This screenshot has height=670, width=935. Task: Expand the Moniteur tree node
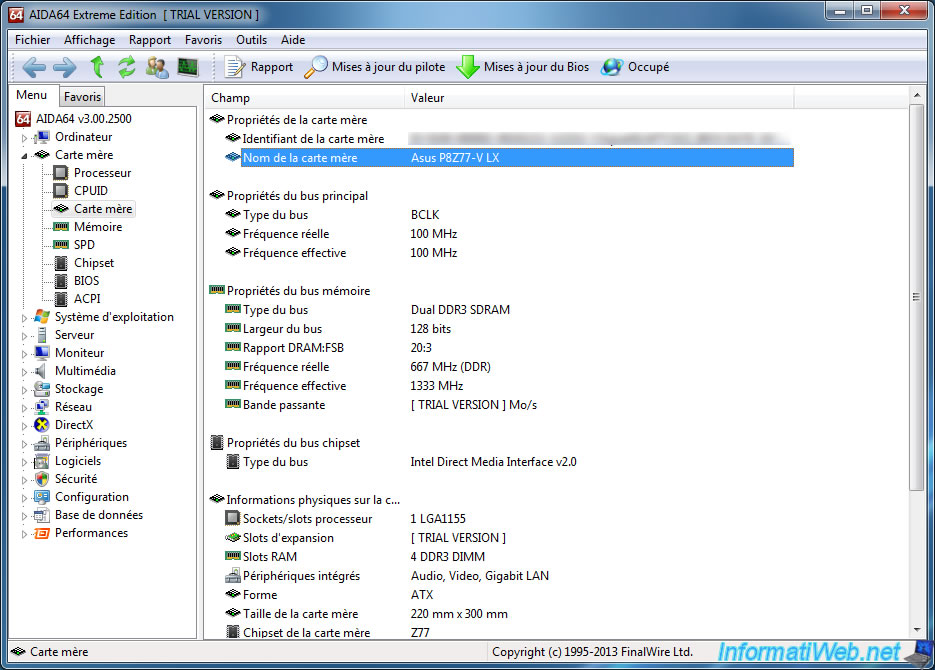point(24,353)
